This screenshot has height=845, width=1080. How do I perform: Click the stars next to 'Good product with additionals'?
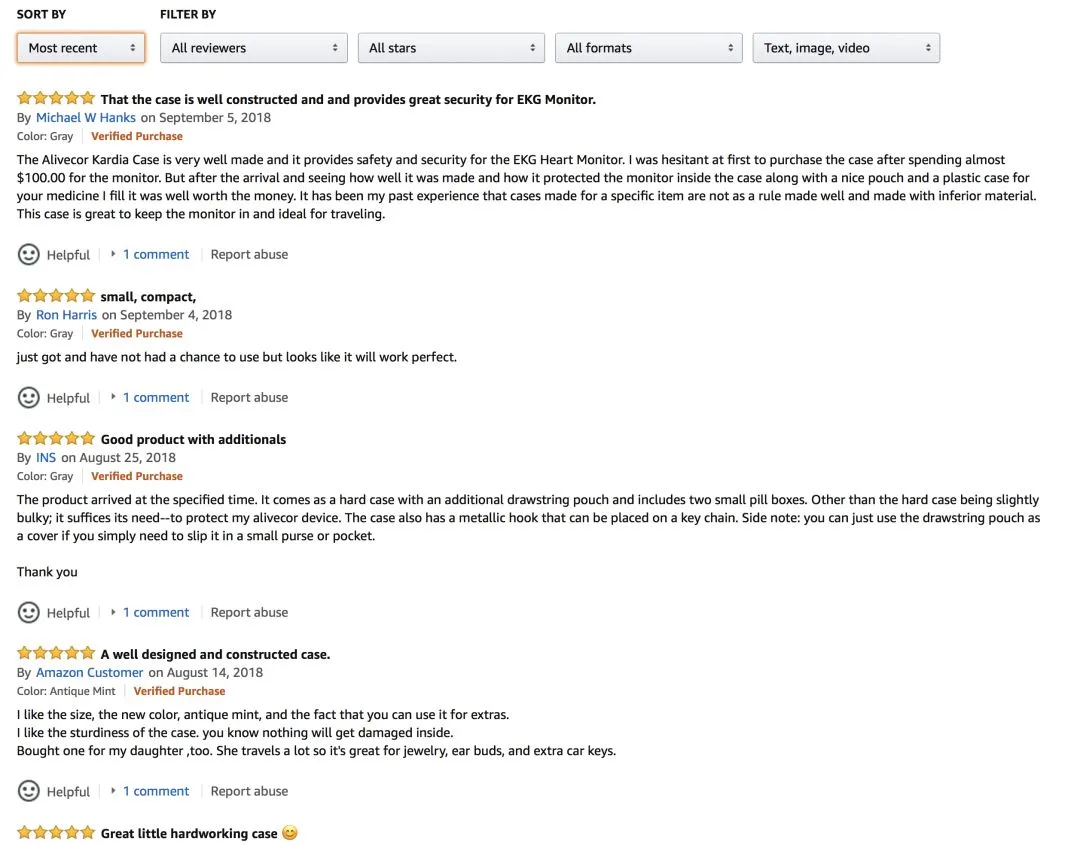click(56, 439)
